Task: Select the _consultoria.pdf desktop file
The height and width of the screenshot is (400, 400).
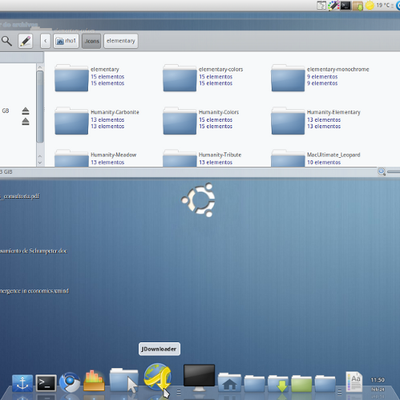Action: point(20,196)
